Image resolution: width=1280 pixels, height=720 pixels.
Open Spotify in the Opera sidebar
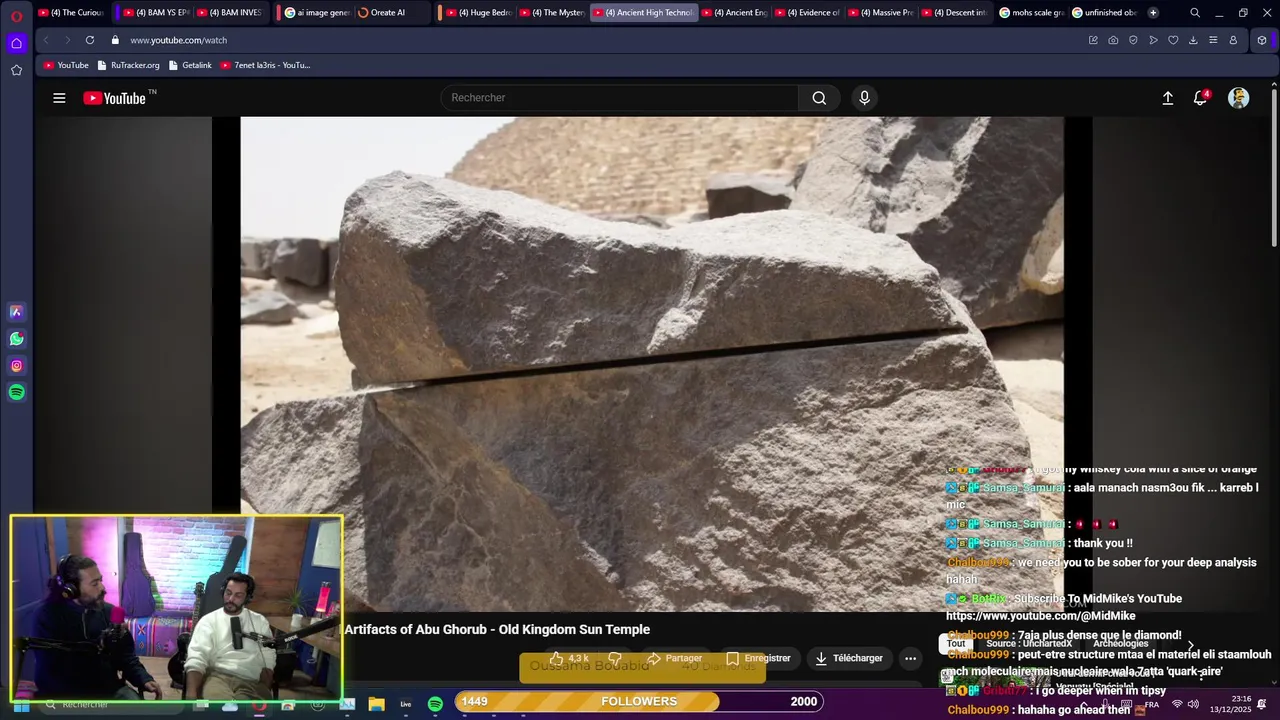pos(16,393)
